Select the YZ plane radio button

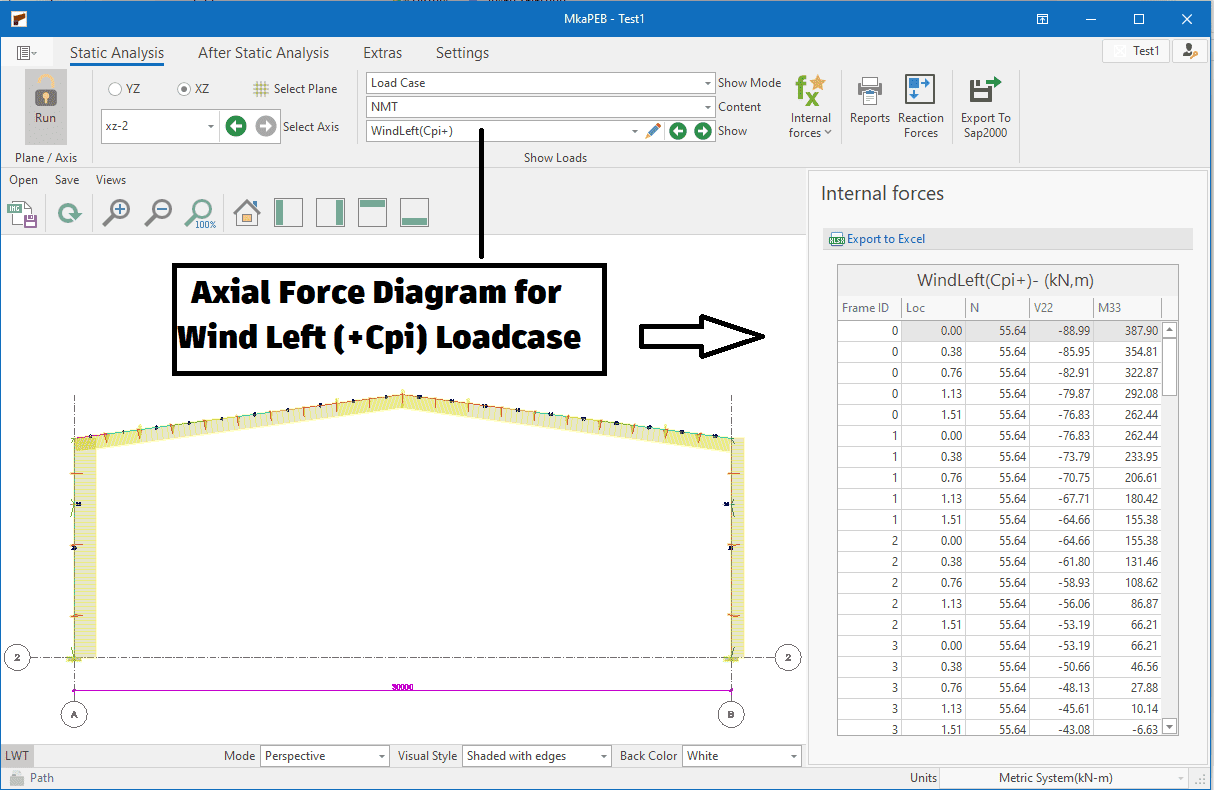[115, 89]
